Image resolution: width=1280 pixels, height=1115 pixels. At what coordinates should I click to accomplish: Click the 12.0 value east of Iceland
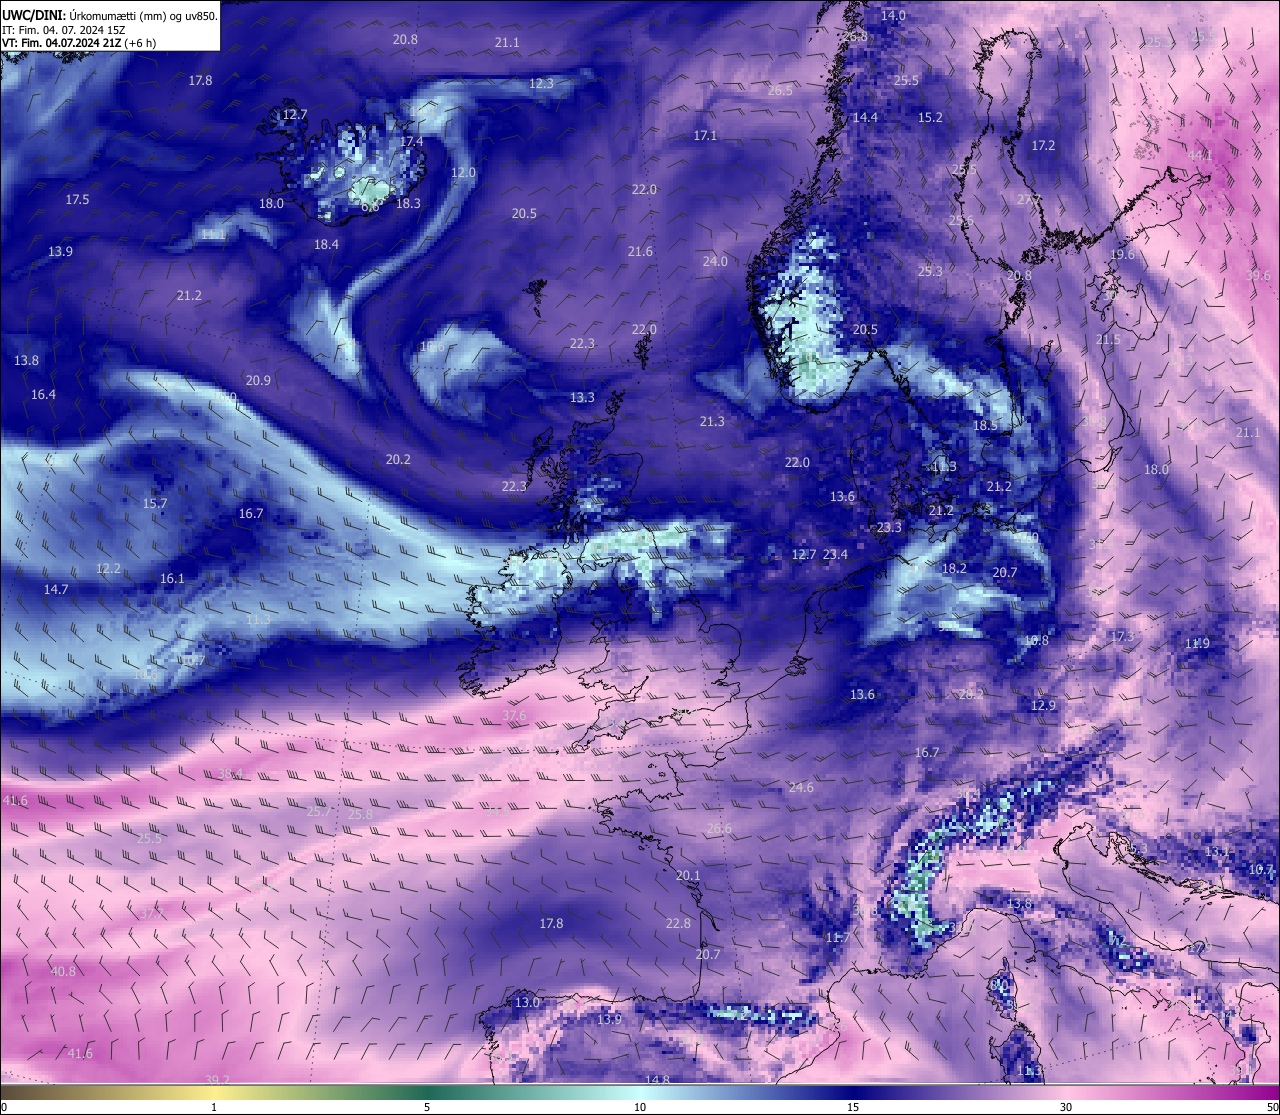click(x=463, y=173)
